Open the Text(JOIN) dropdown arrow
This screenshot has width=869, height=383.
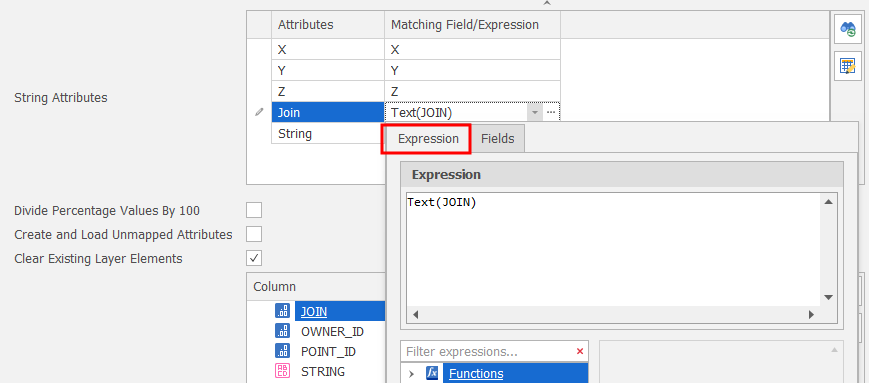(x=534, y=113)
